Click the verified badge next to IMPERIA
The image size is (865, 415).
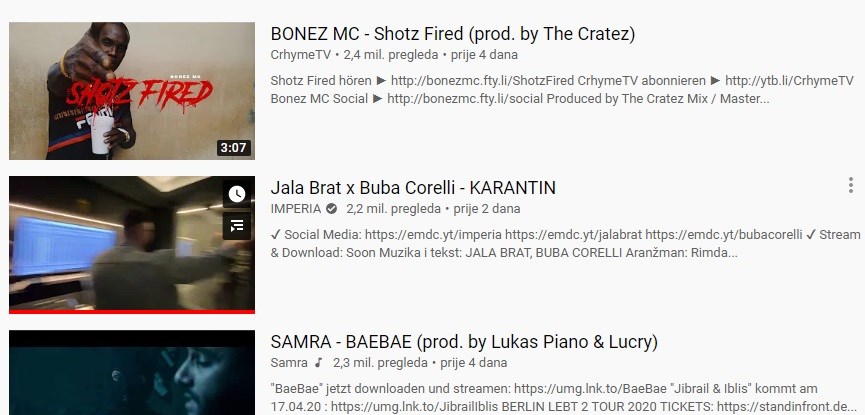(332, 209)
